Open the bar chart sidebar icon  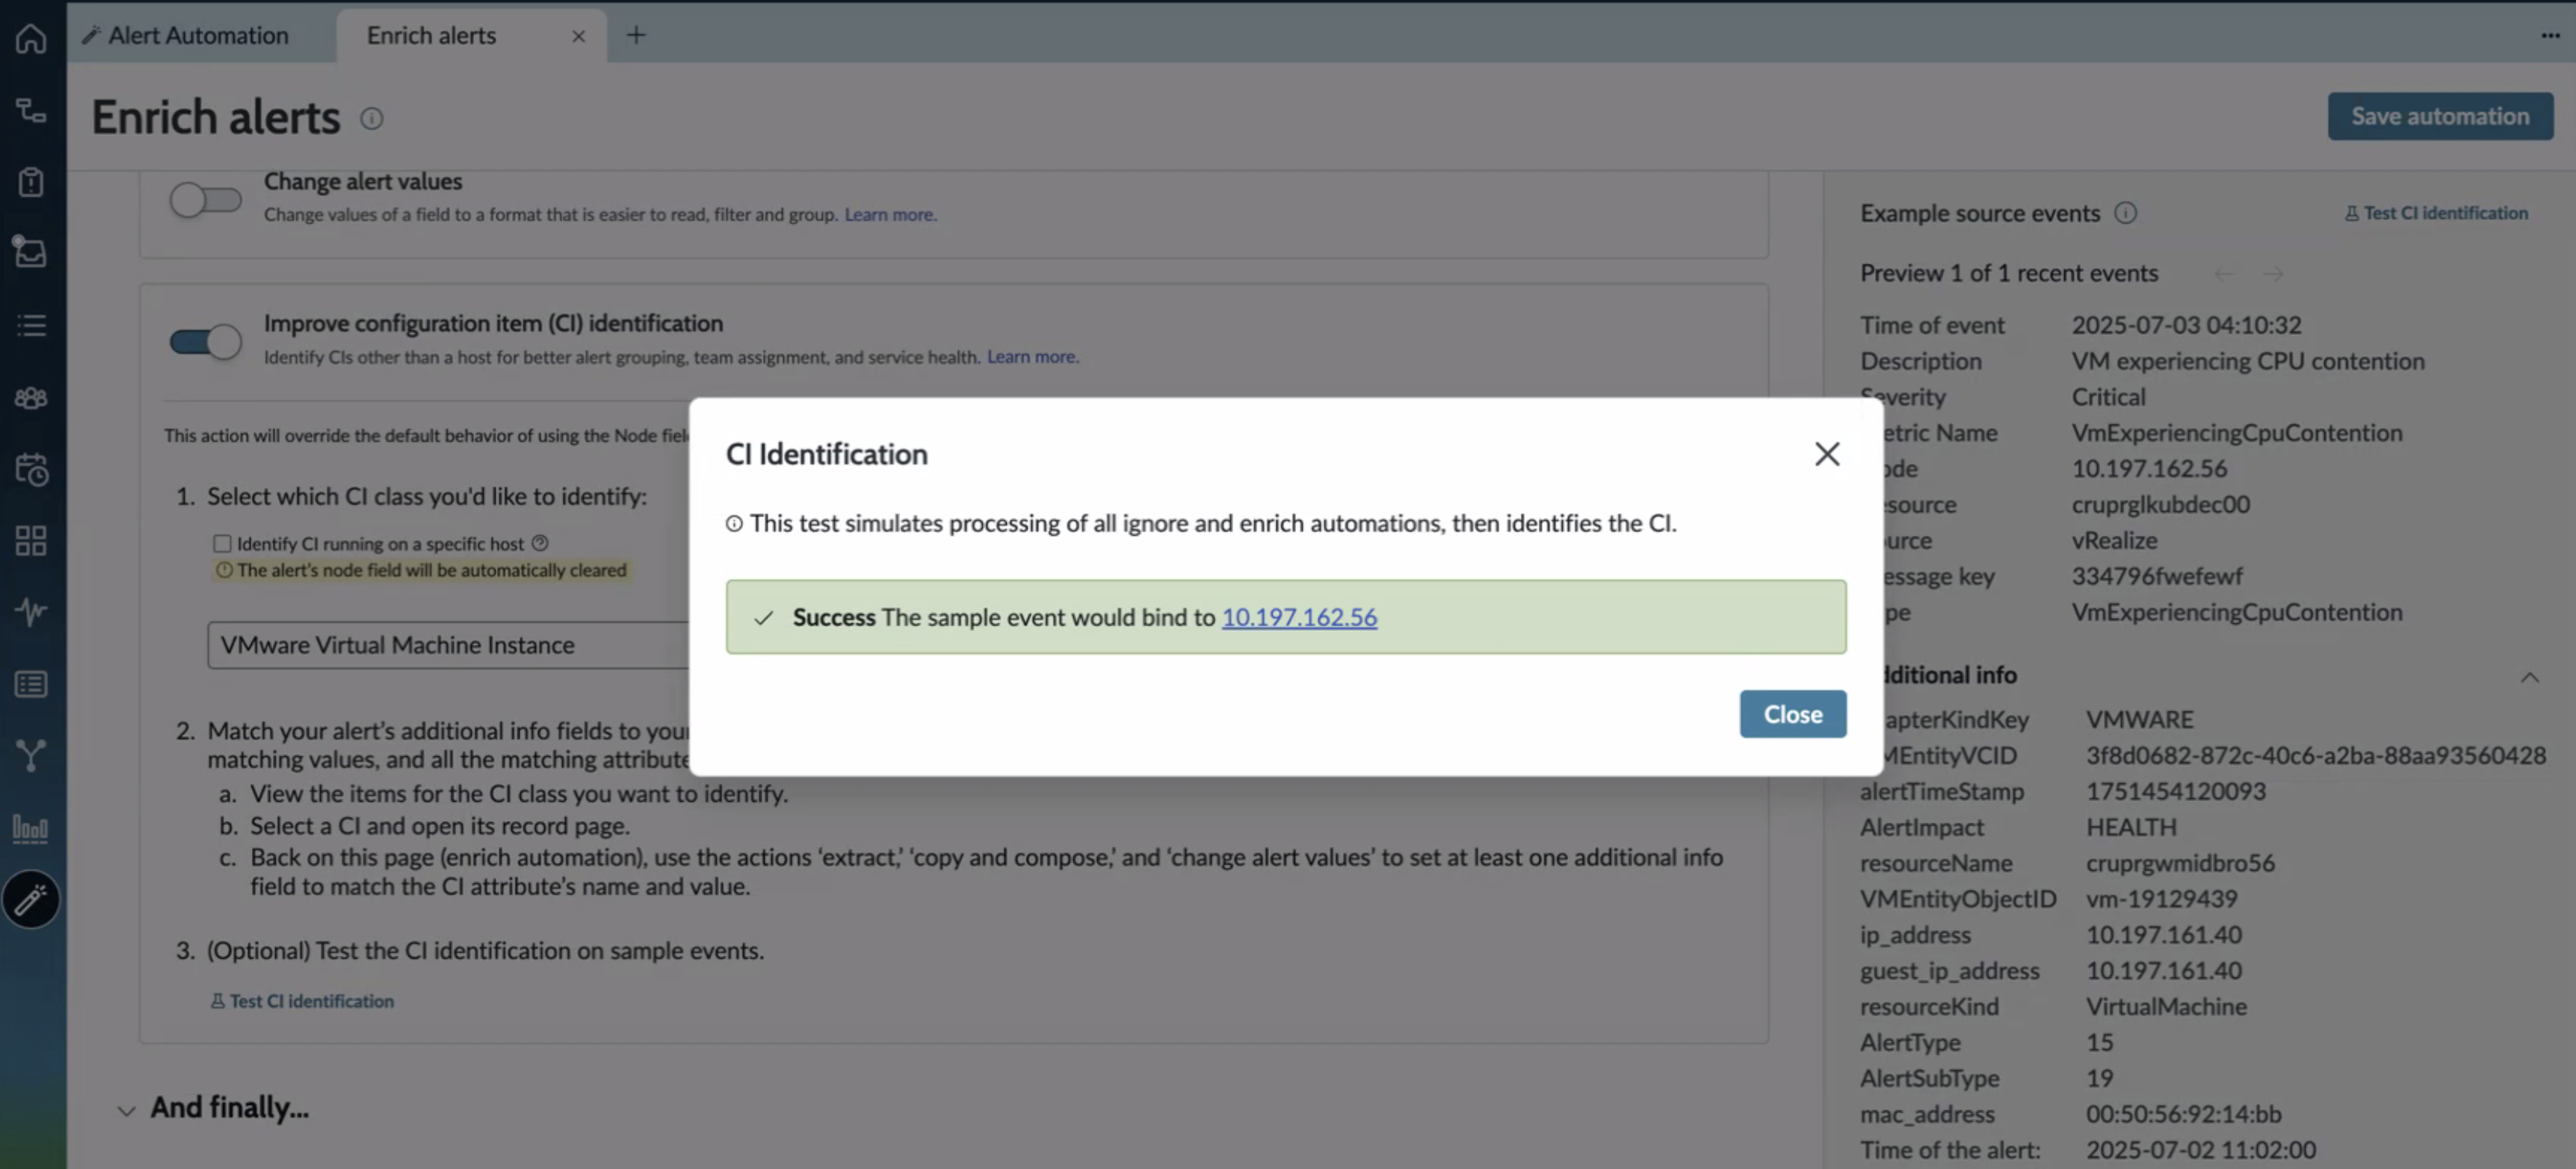[31, 828]
